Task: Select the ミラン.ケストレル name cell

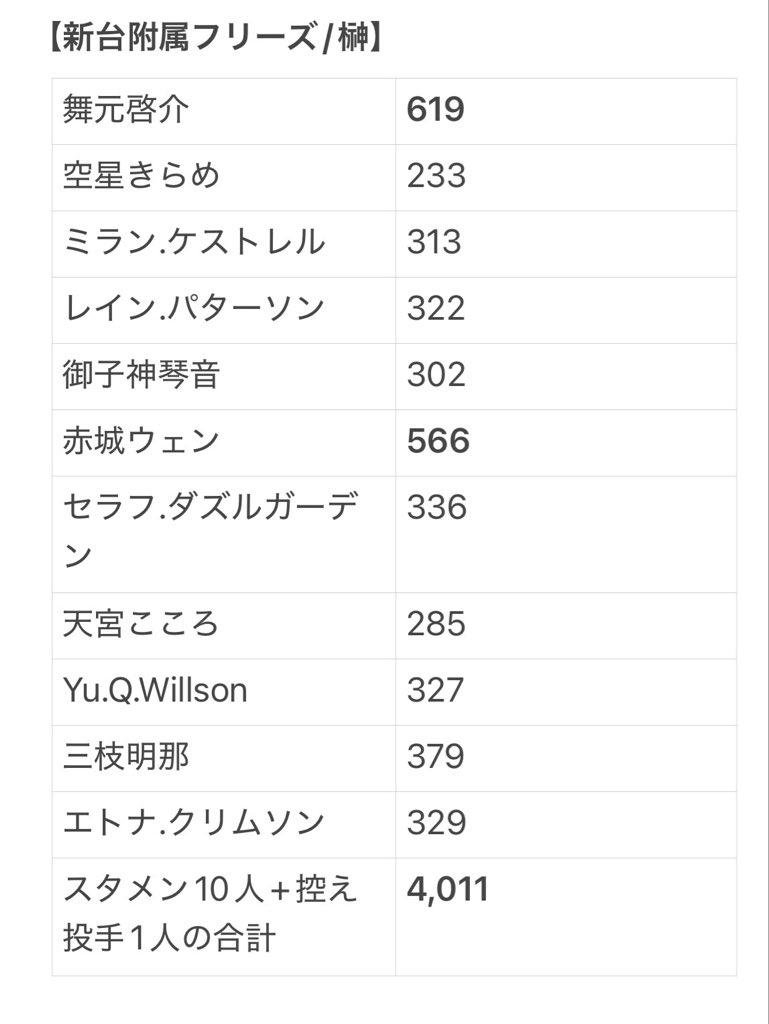Action: 224,244
